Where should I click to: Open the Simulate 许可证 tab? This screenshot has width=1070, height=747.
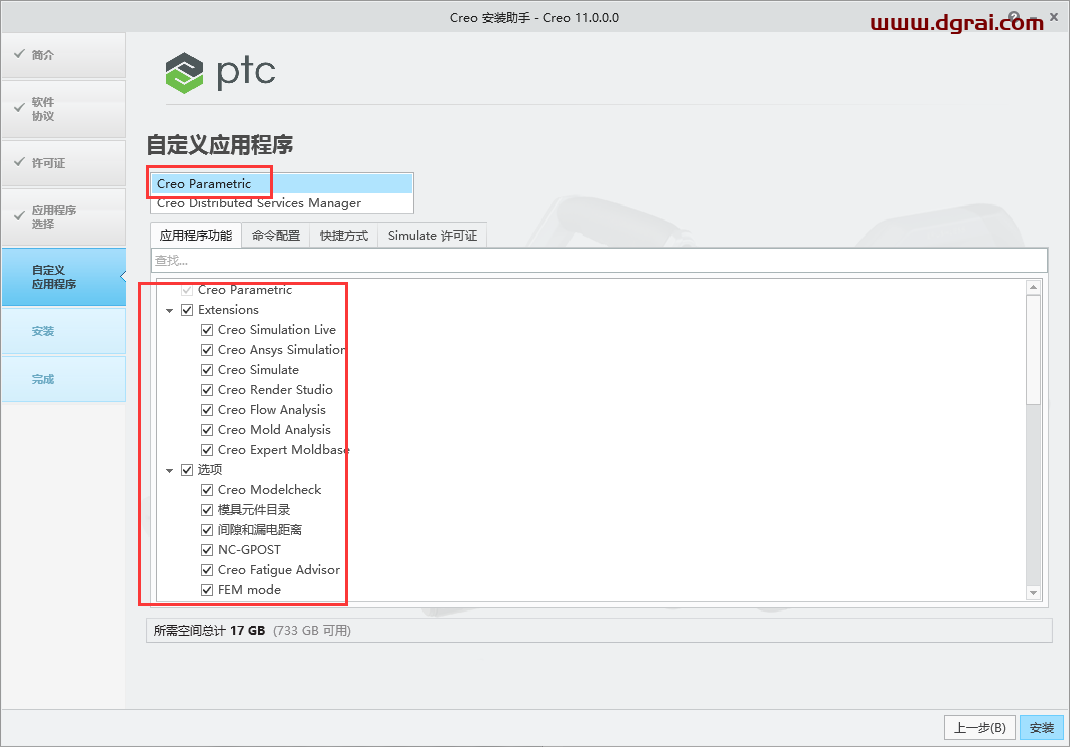(x=432, y=235)
